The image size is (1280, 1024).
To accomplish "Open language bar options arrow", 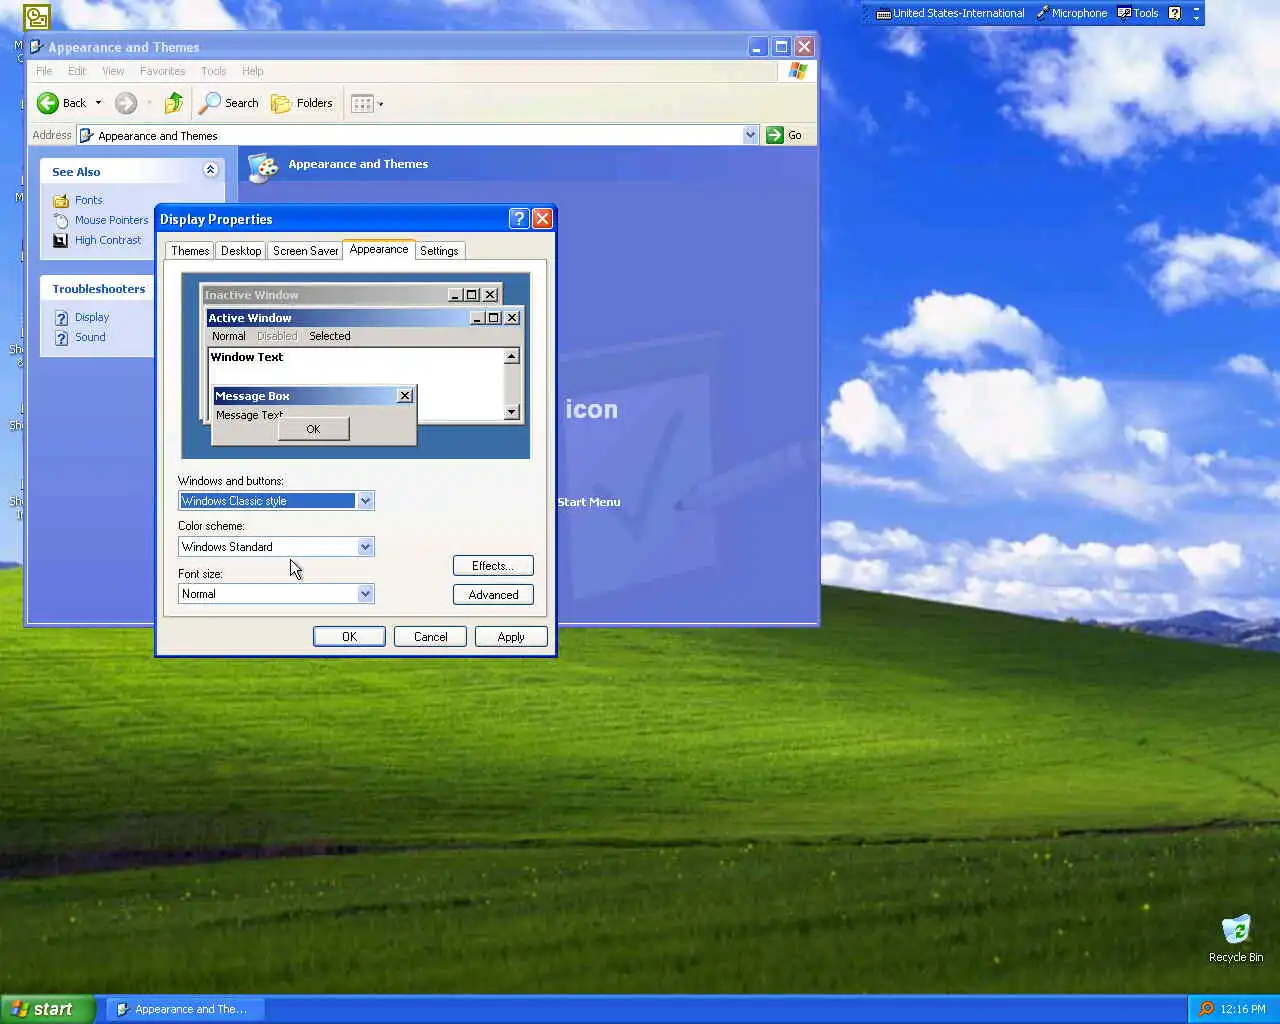I will [x=1196, y=17].
